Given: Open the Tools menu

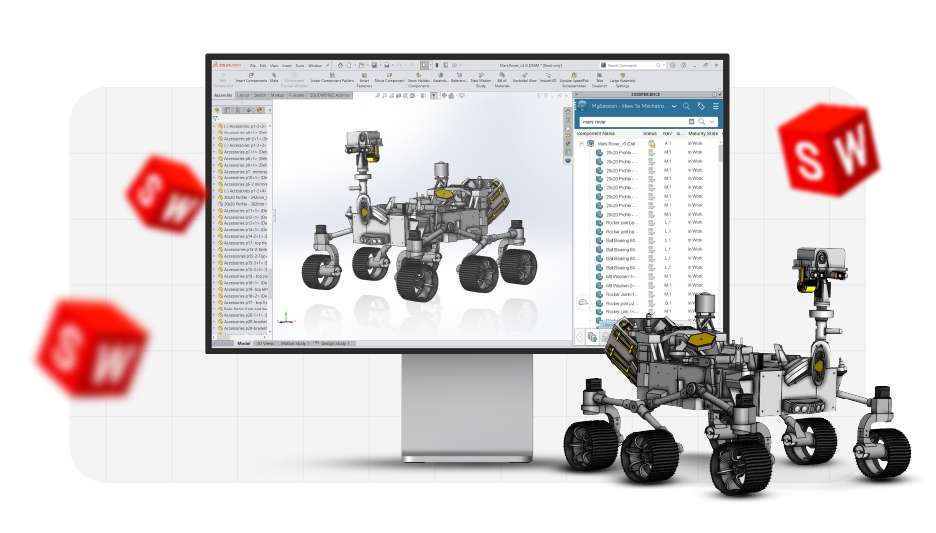Looking at the screenshot, I should coord(300,66).
